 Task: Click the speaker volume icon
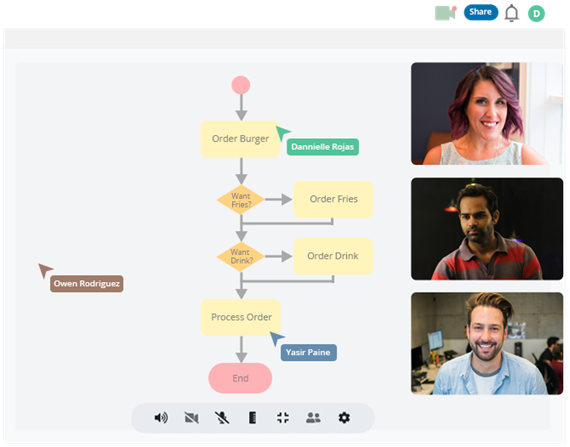point(161,418)
